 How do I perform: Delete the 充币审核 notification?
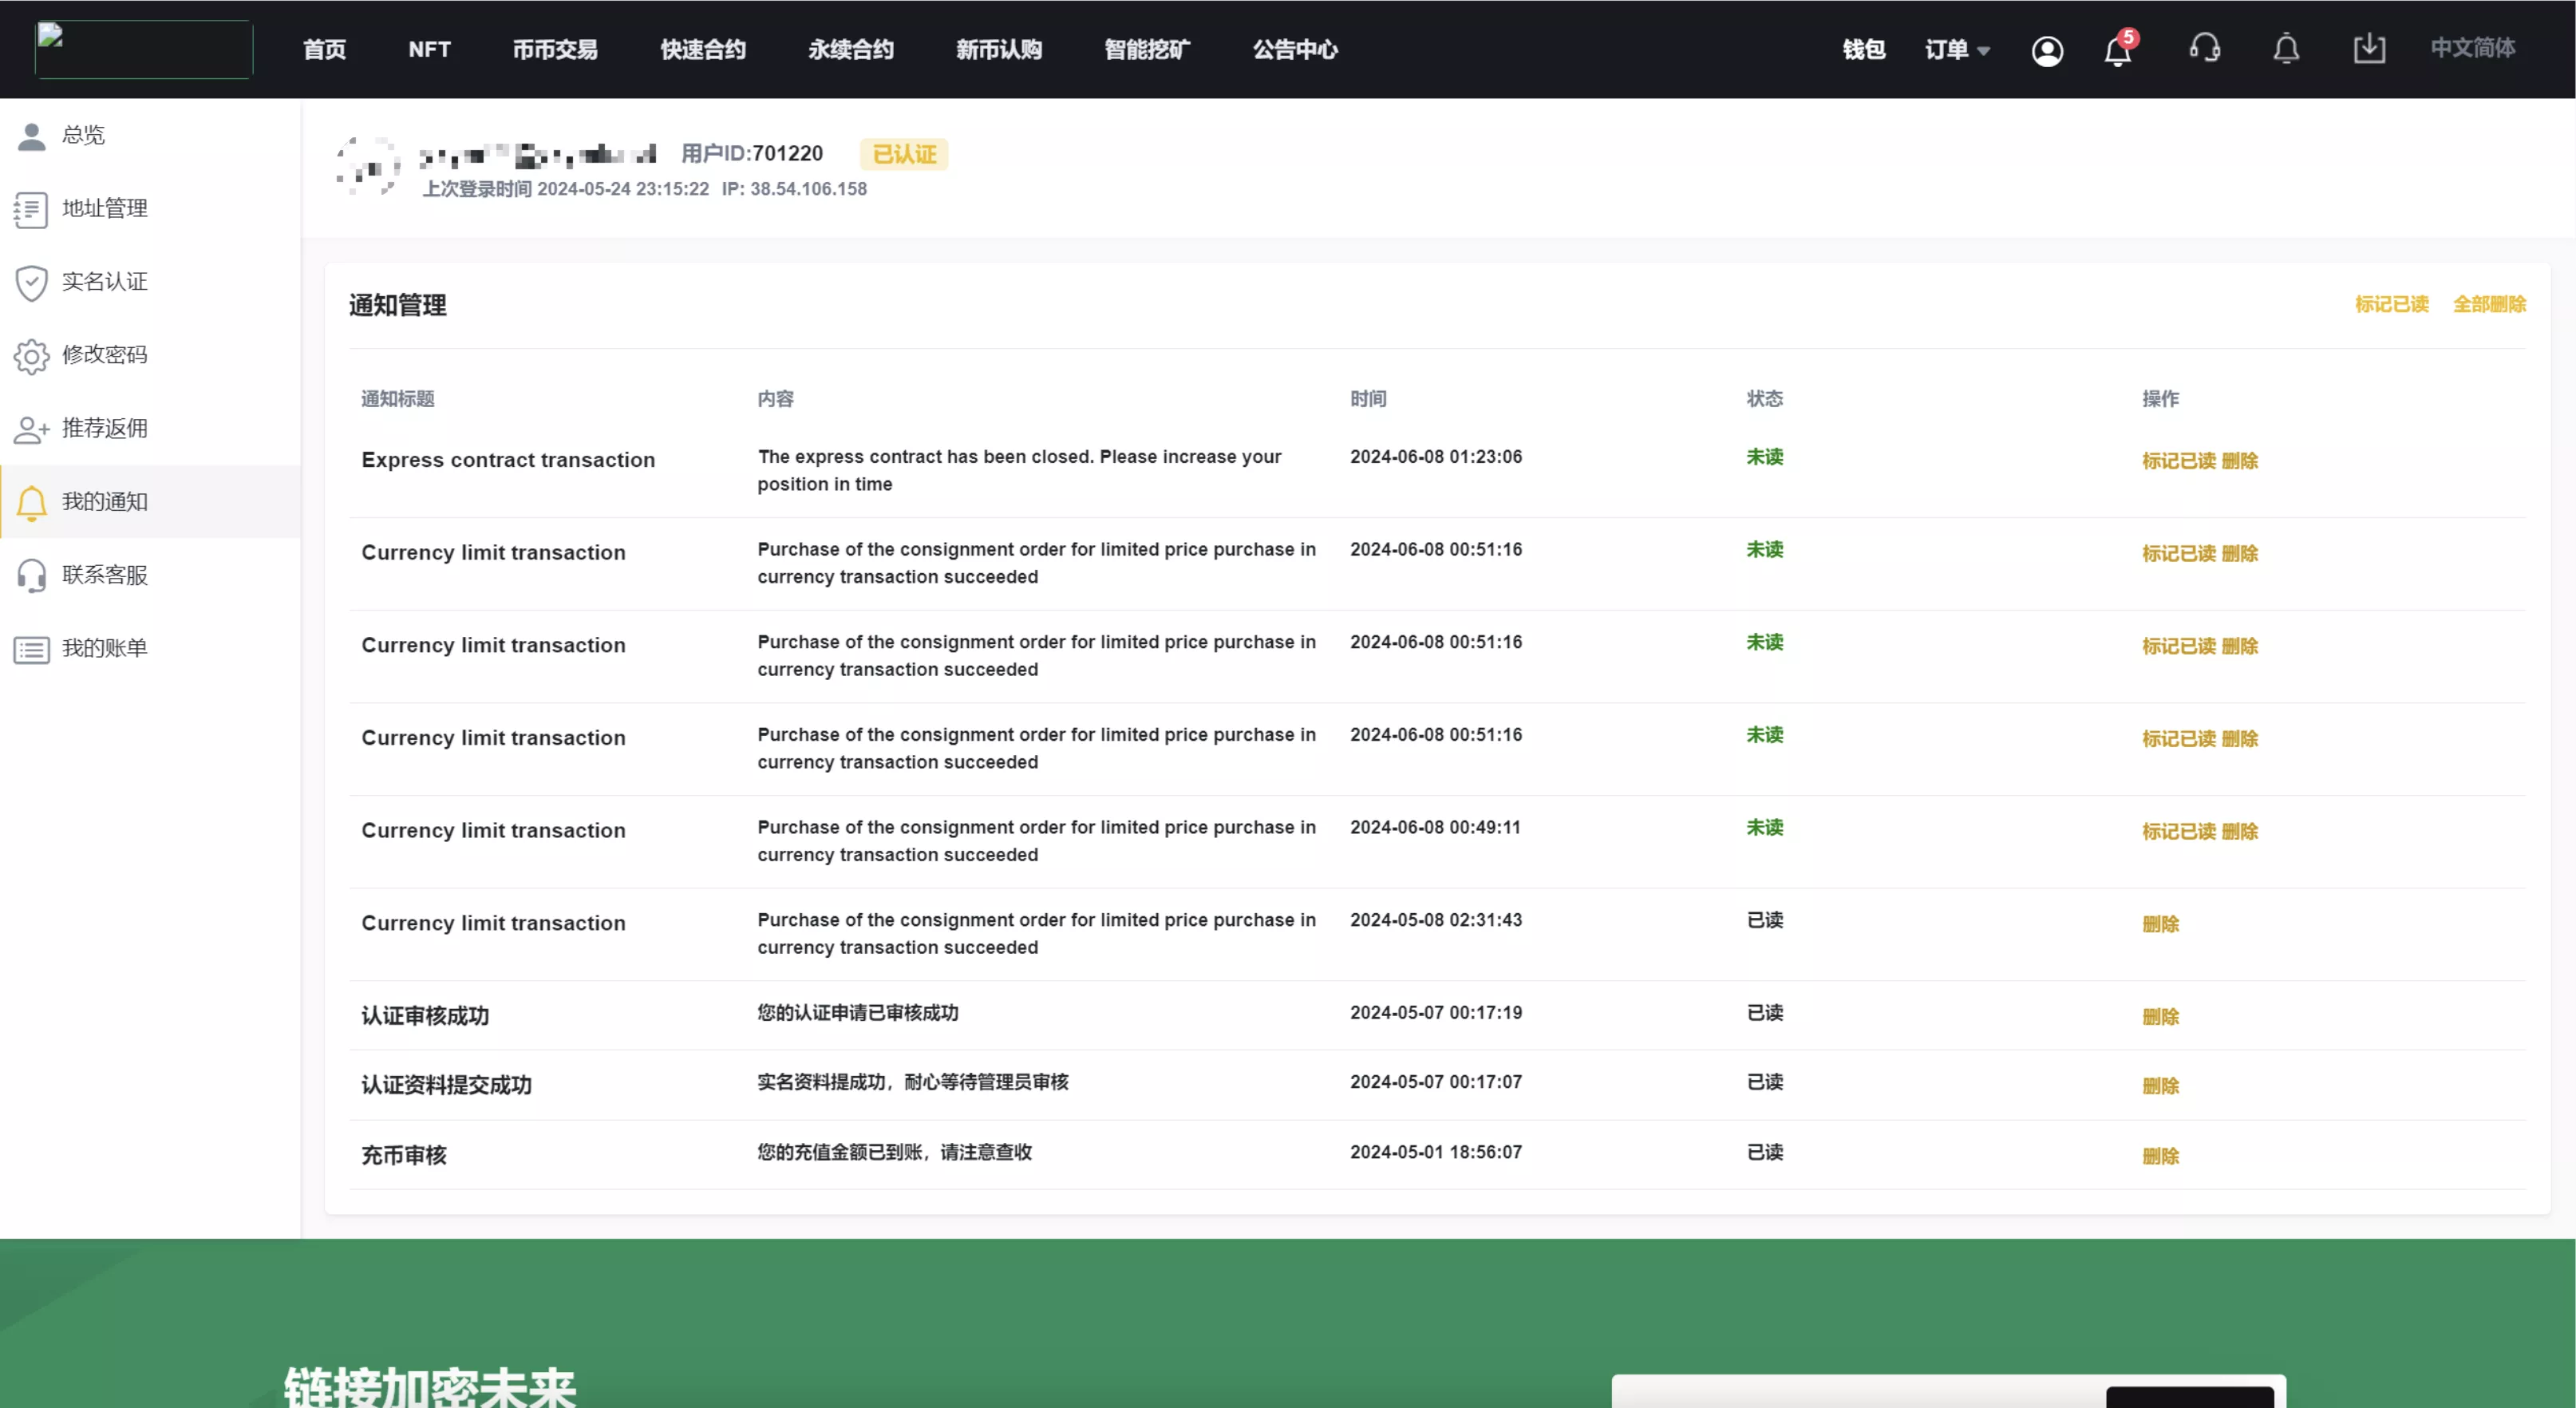pyautogui.click(x=2160, y=1156)
